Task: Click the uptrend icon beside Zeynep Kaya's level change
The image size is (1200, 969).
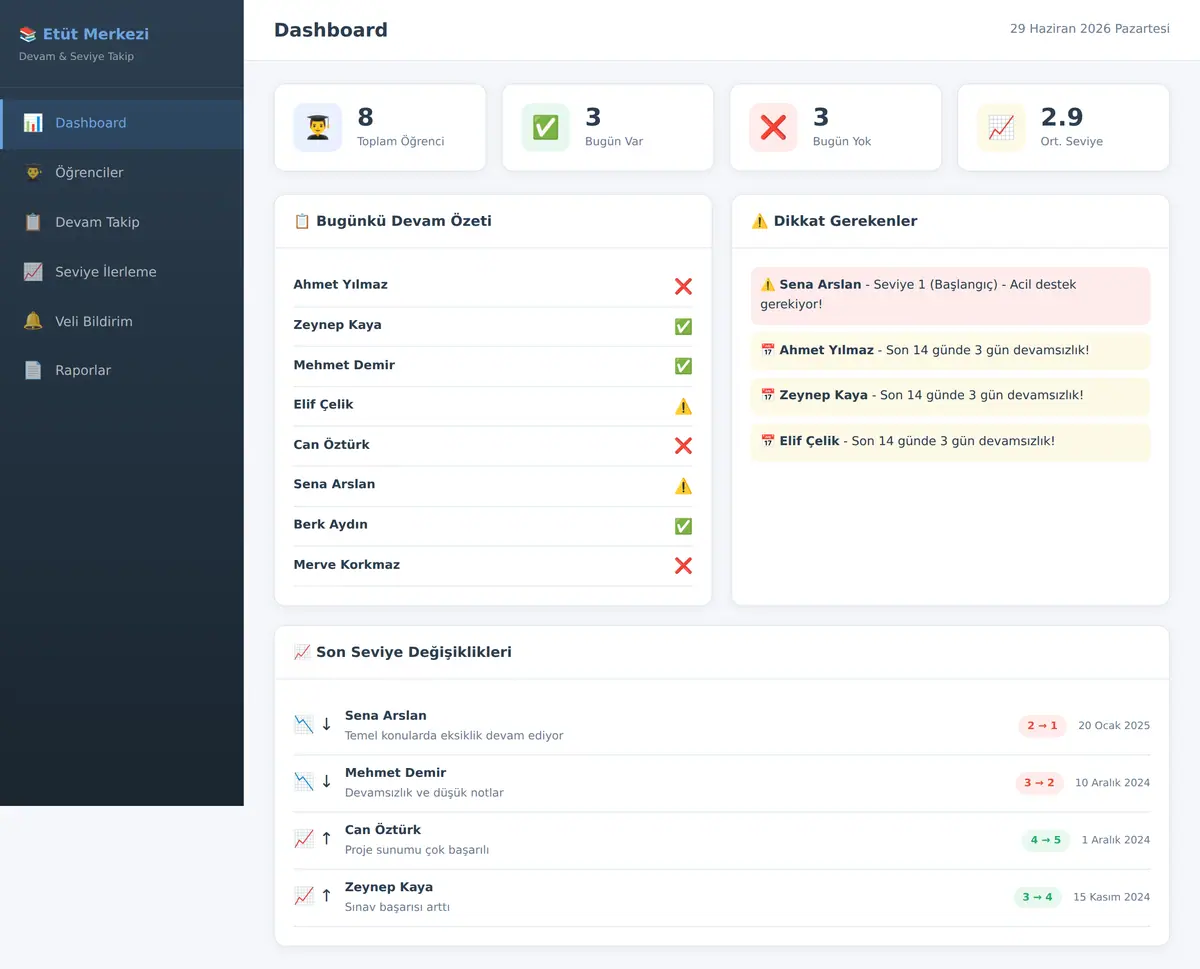Action: 304,896
